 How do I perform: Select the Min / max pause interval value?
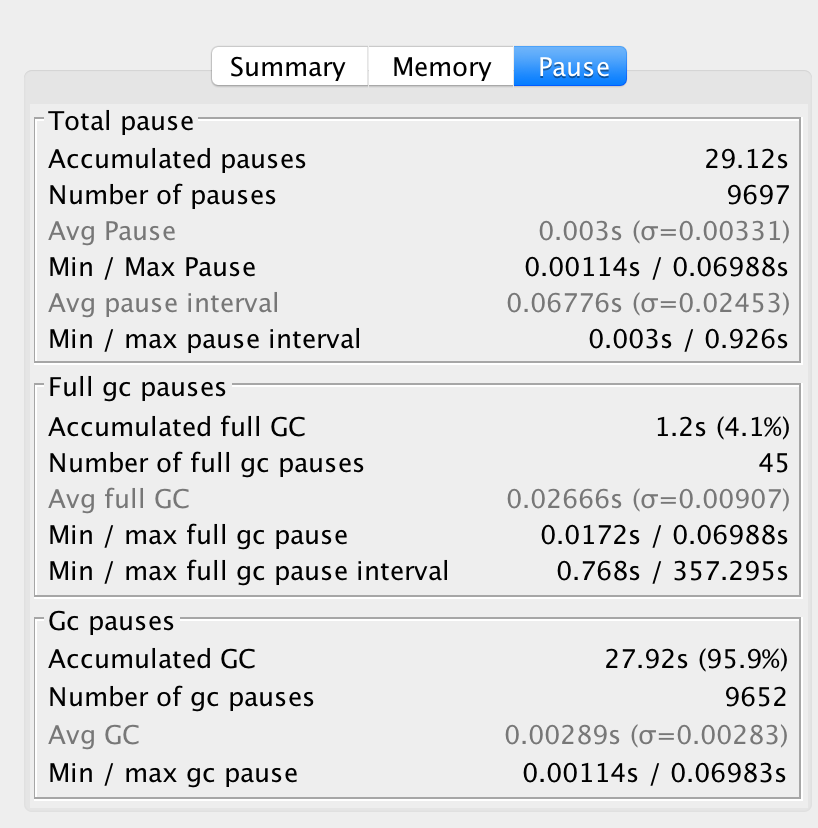point(688,339)
